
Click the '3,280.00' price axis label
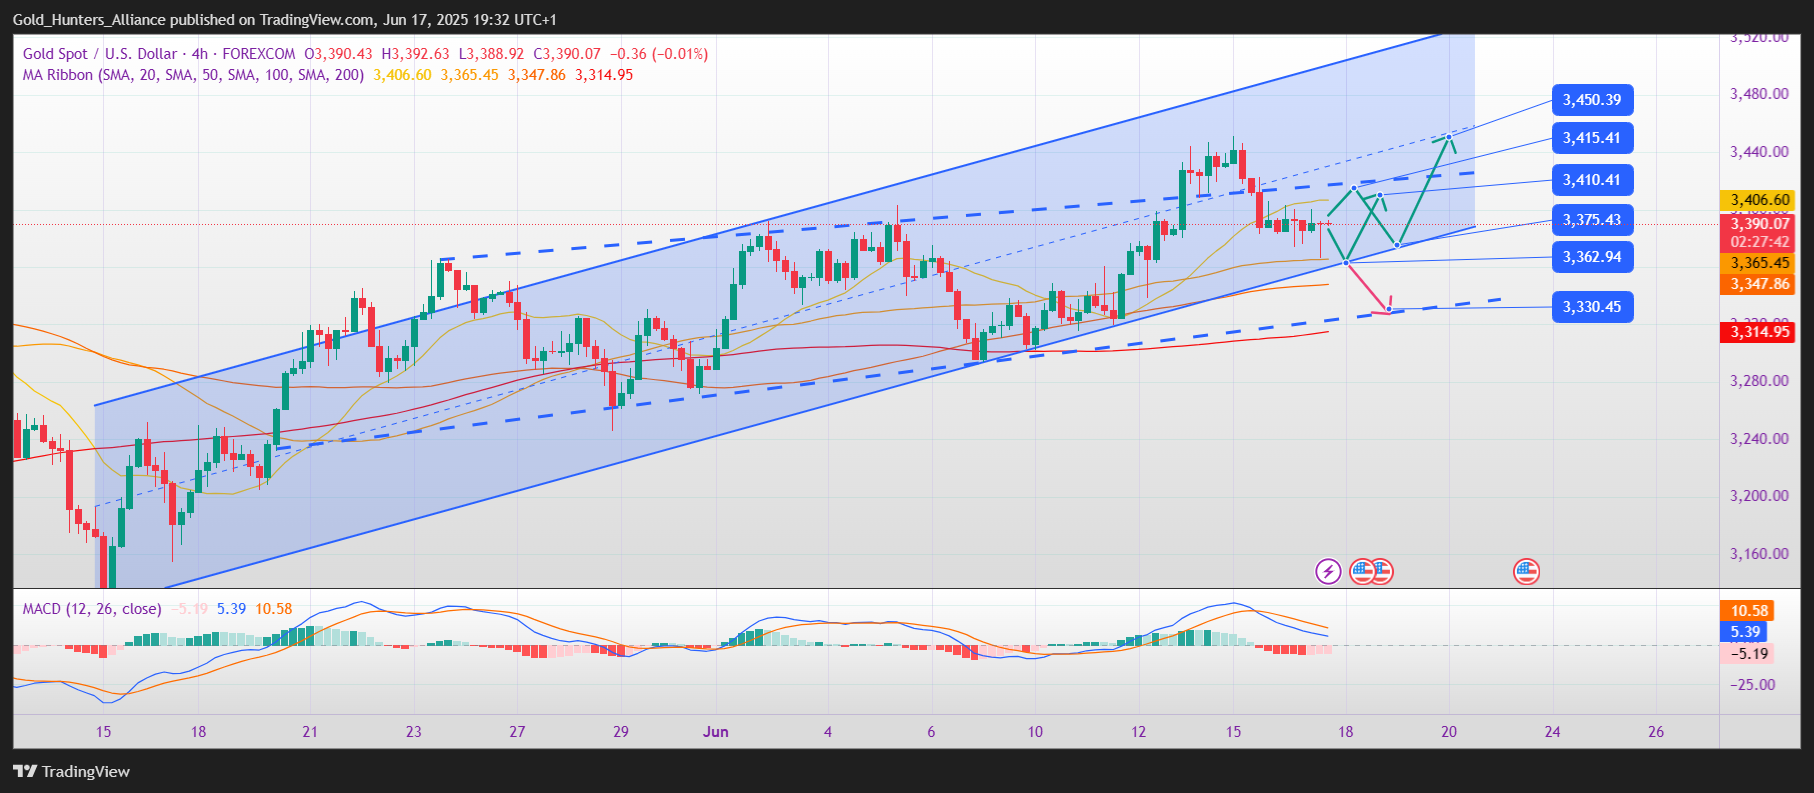tap(1759, 381)
